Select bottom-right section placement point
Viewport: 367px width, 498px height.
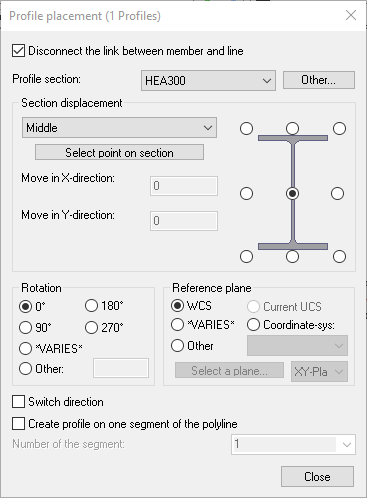(339, 257)
